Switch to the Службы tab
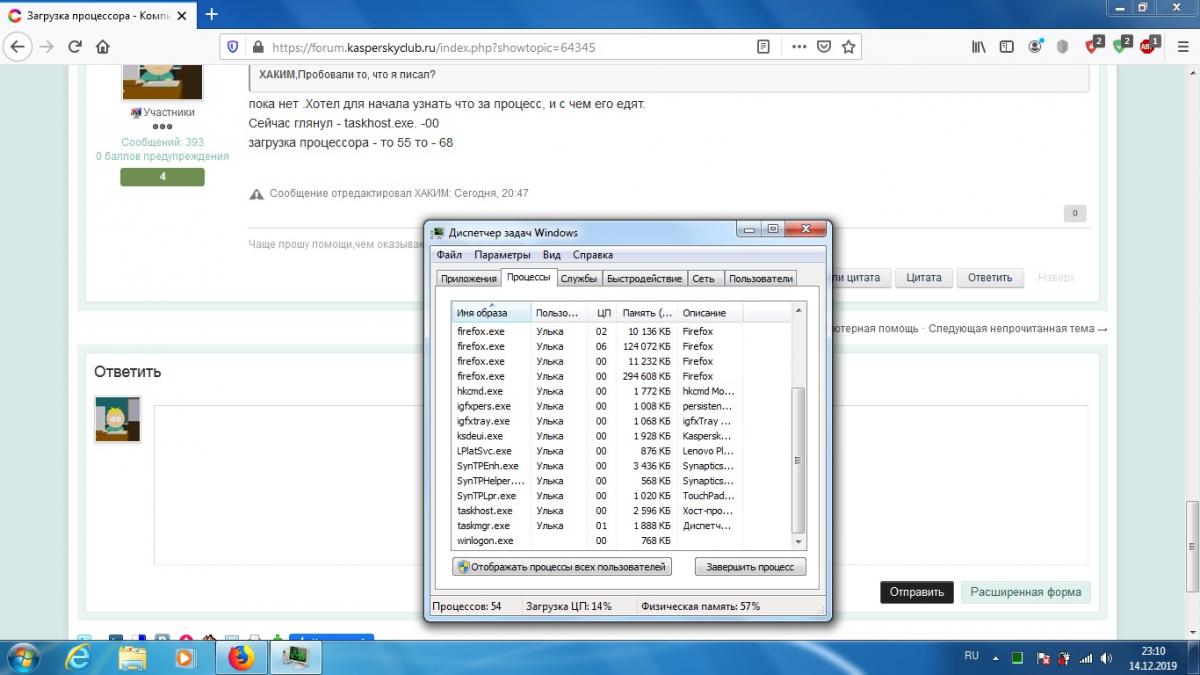Image resolution: width=1200 pixels, height=675 pixels. coord(579,279)
